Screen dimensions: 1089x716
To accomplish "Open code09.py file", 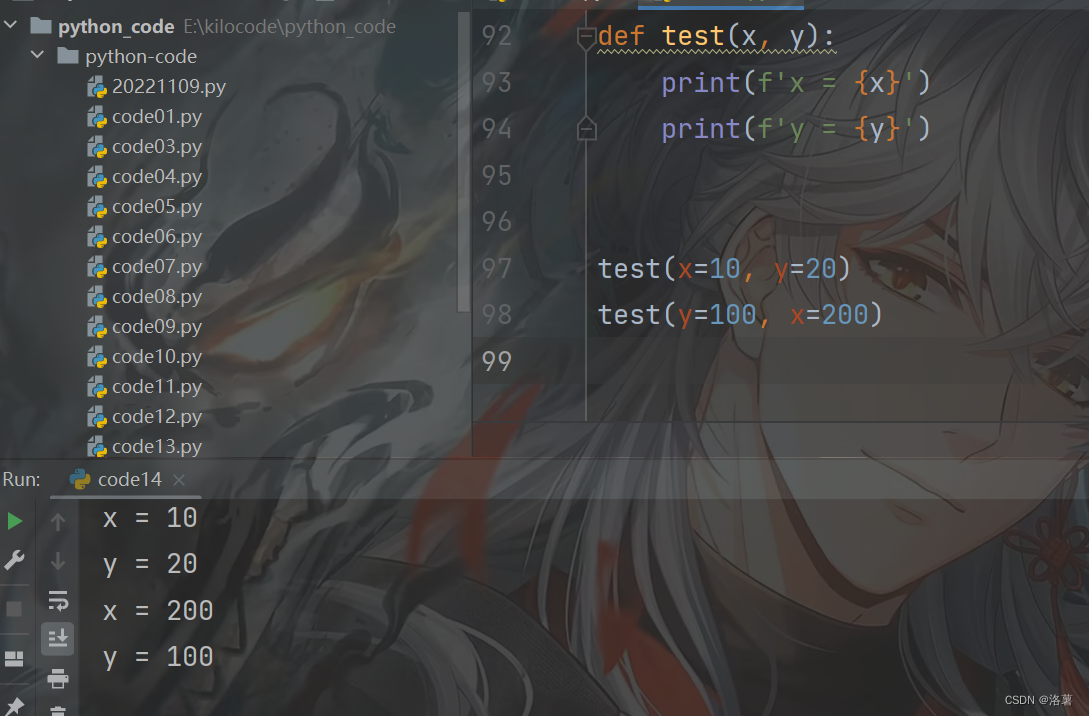I will click(144, 326).
